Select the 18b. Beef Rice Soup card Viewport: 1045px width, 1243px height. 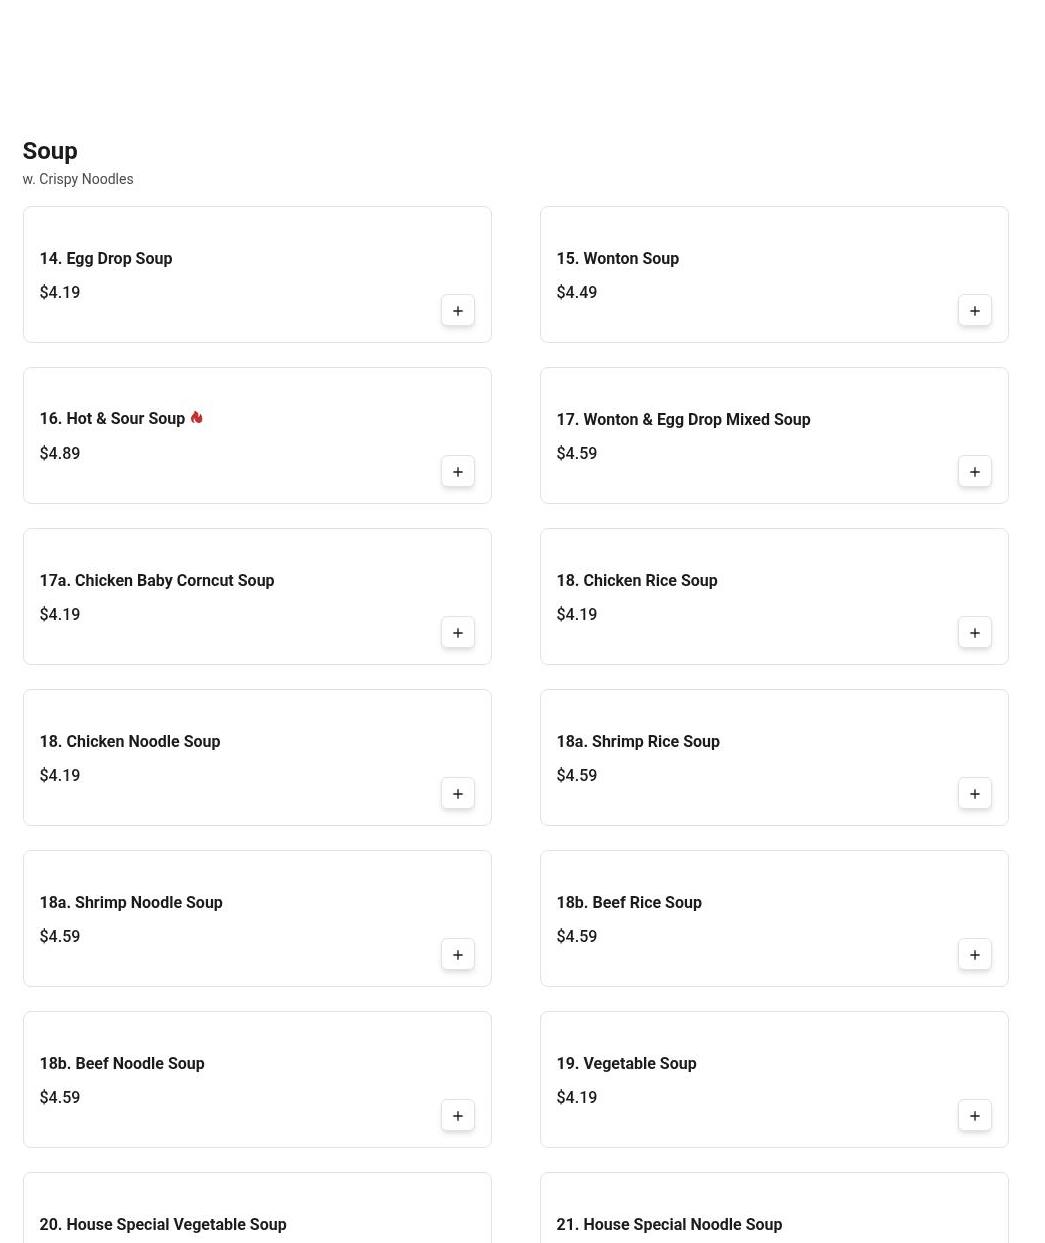773,918
